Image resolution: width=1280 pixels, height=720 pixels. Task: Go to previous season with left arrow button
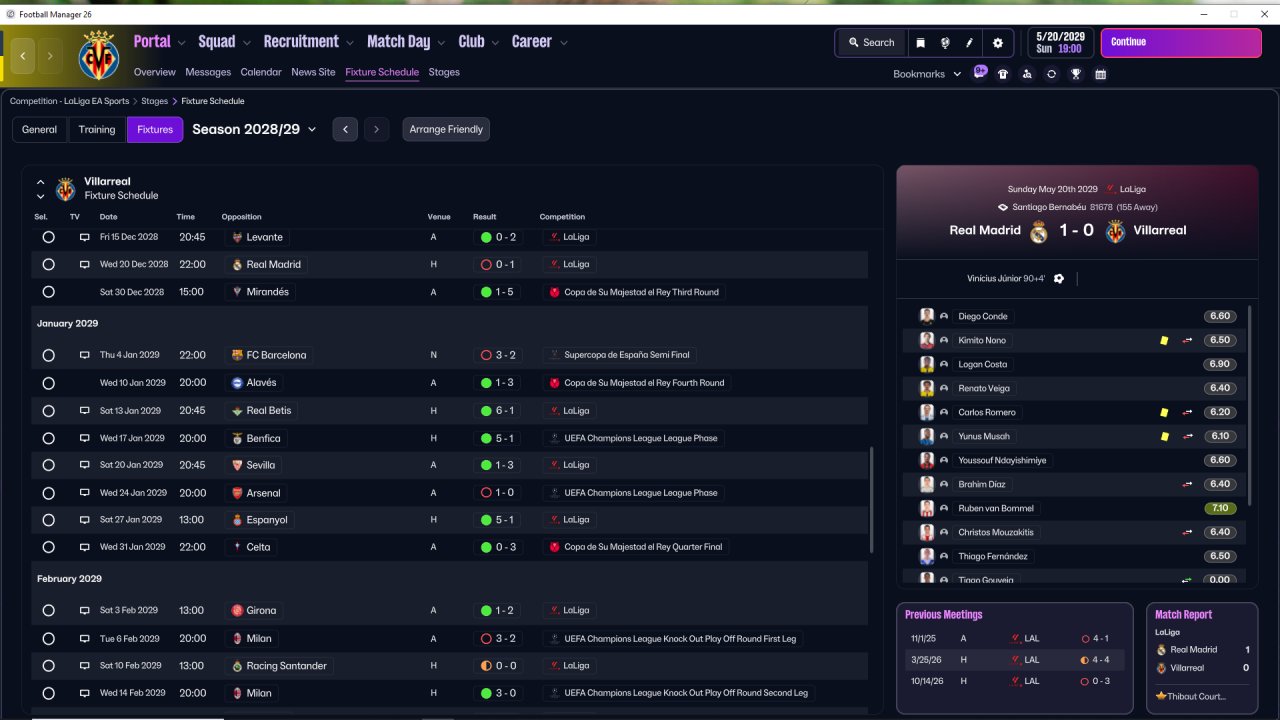pos(345,130)
